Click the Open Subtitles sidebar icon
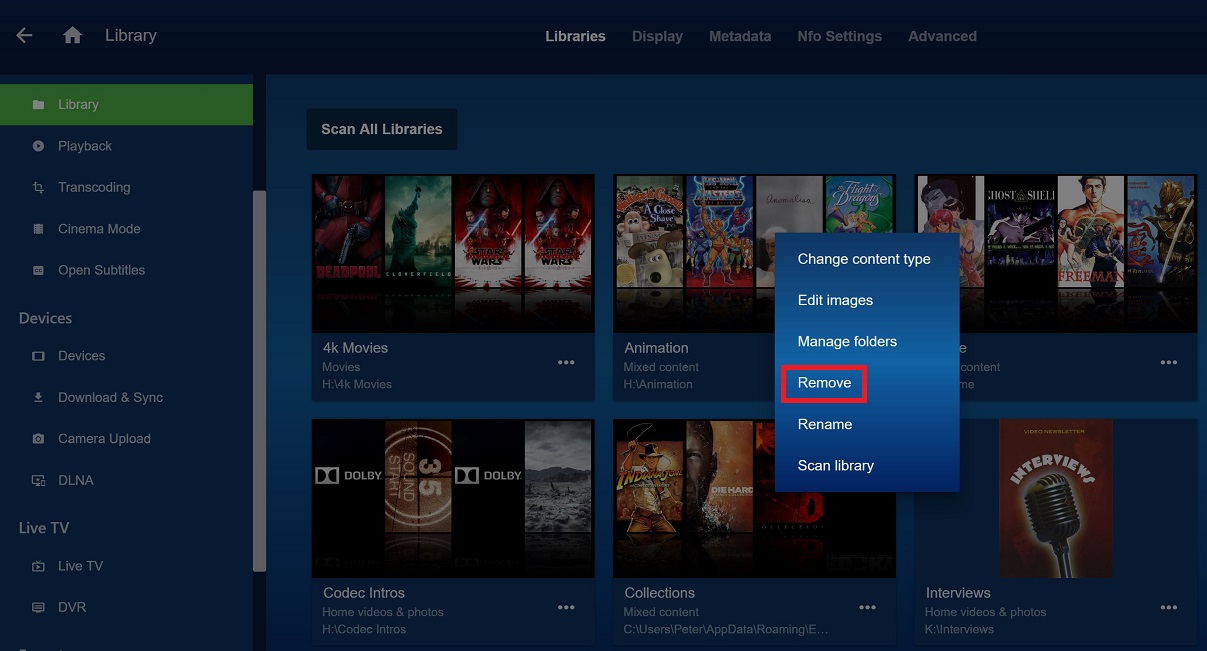Screen dimensions: 1207x651 [x=38, y=270]
